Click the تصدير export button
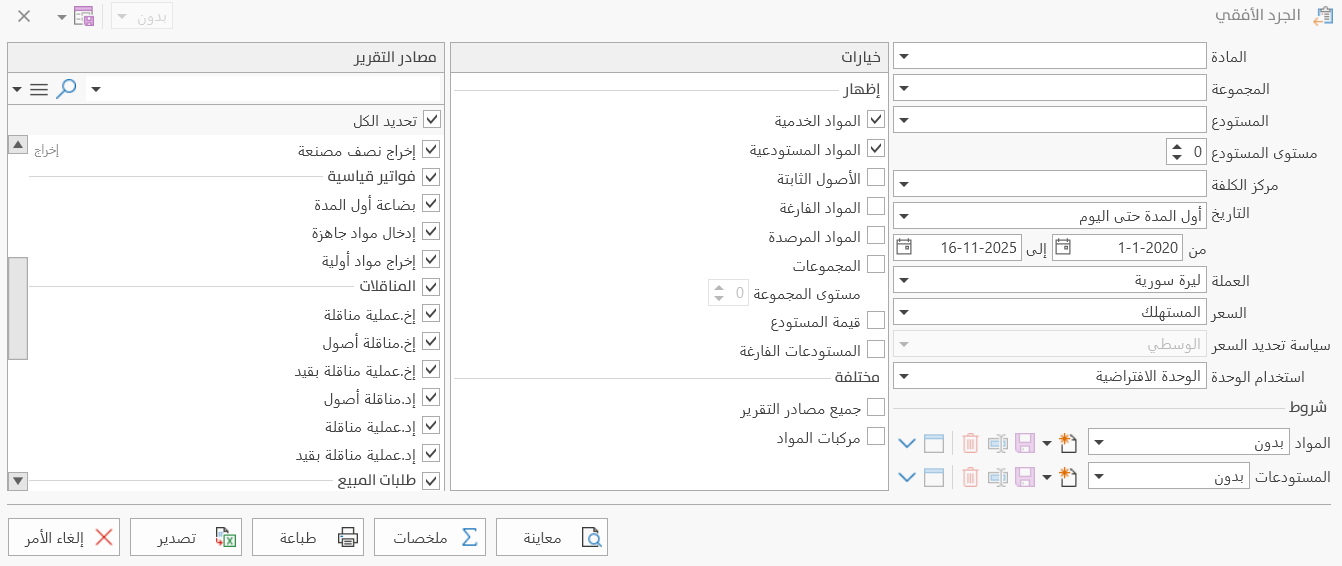This screenshot has width=1342, height=566. pos(186,537)
